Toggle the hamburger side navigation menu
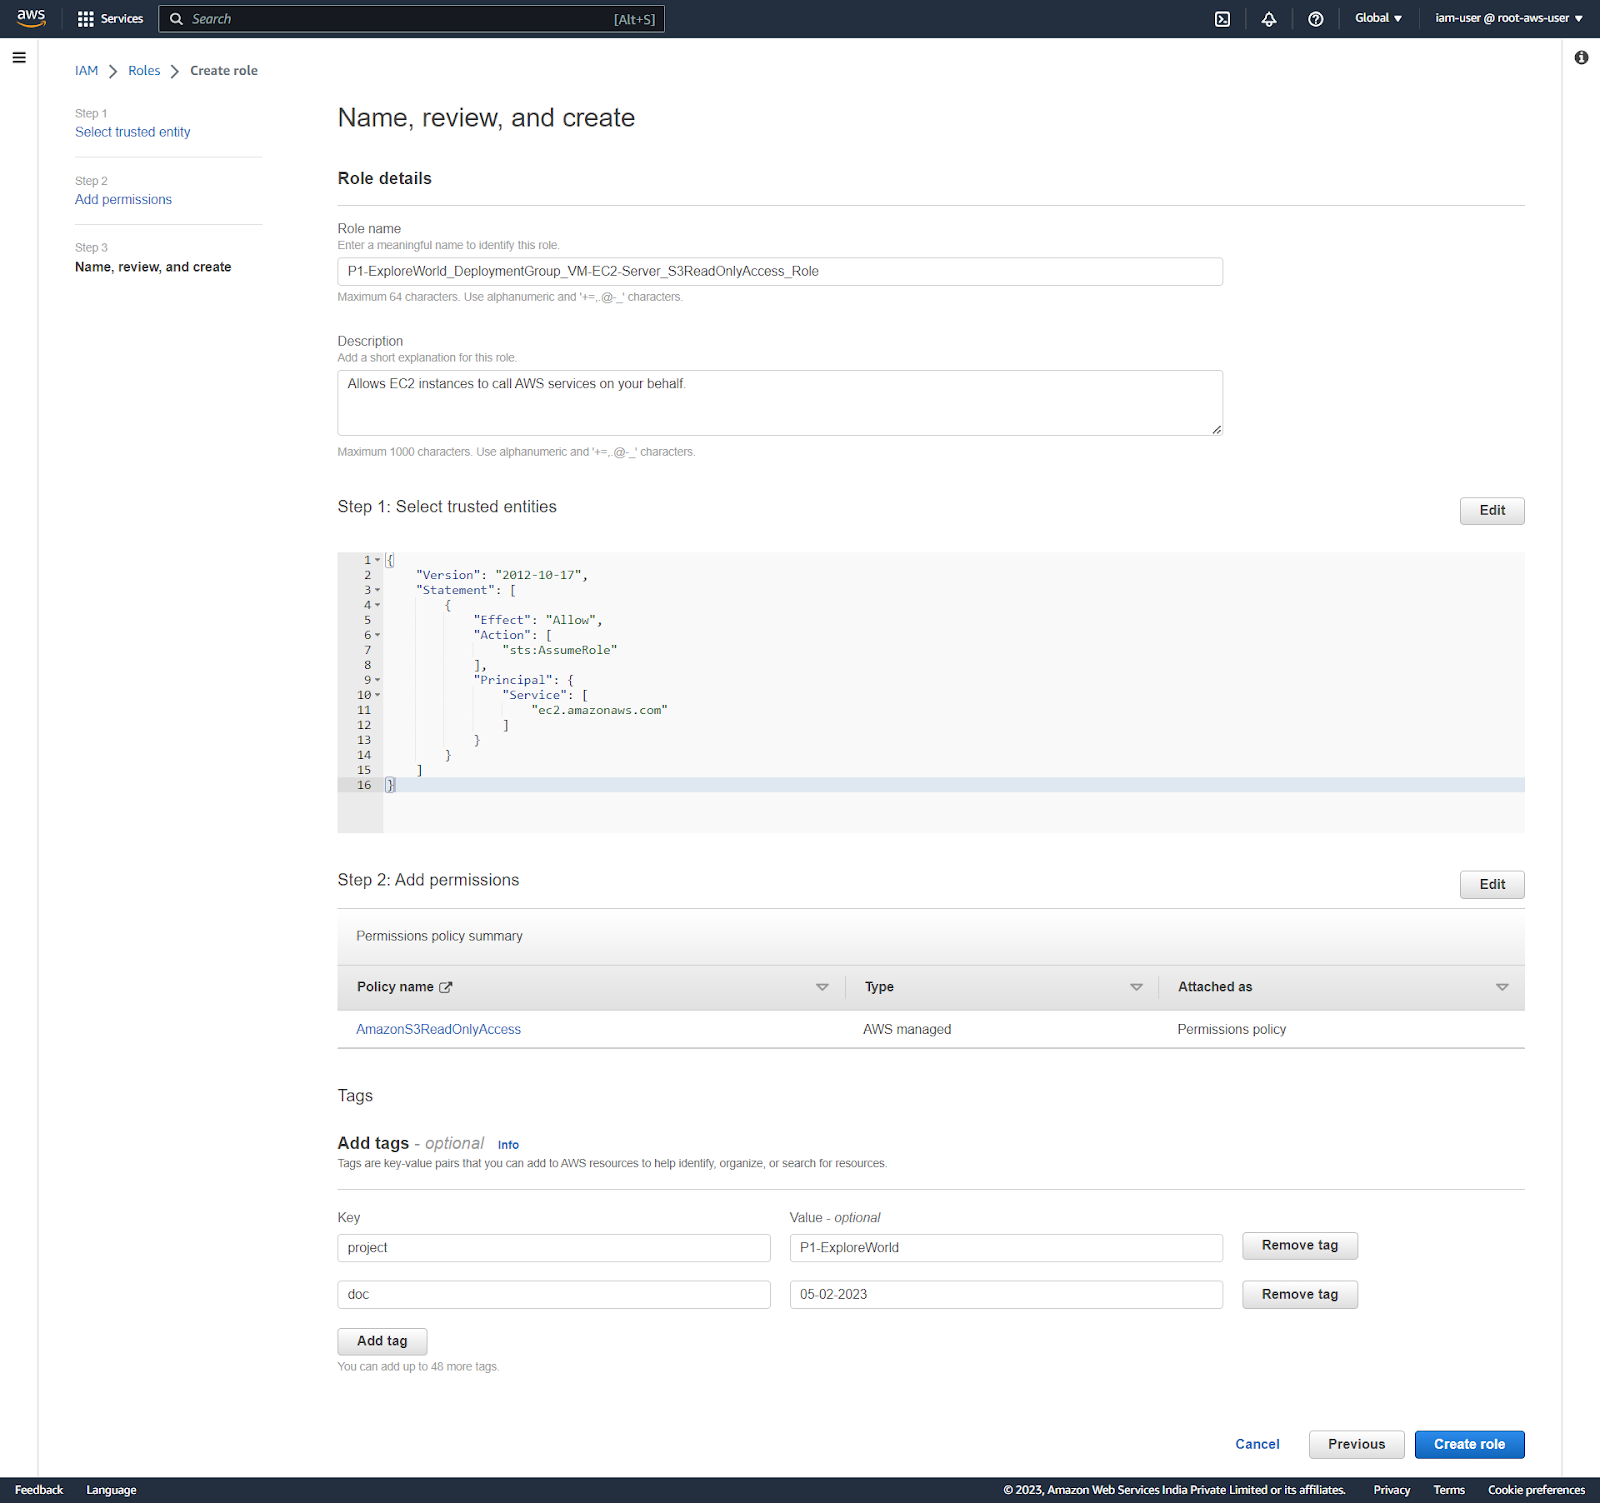The height and width of the screenshot is (1503, 1600). 19,58
